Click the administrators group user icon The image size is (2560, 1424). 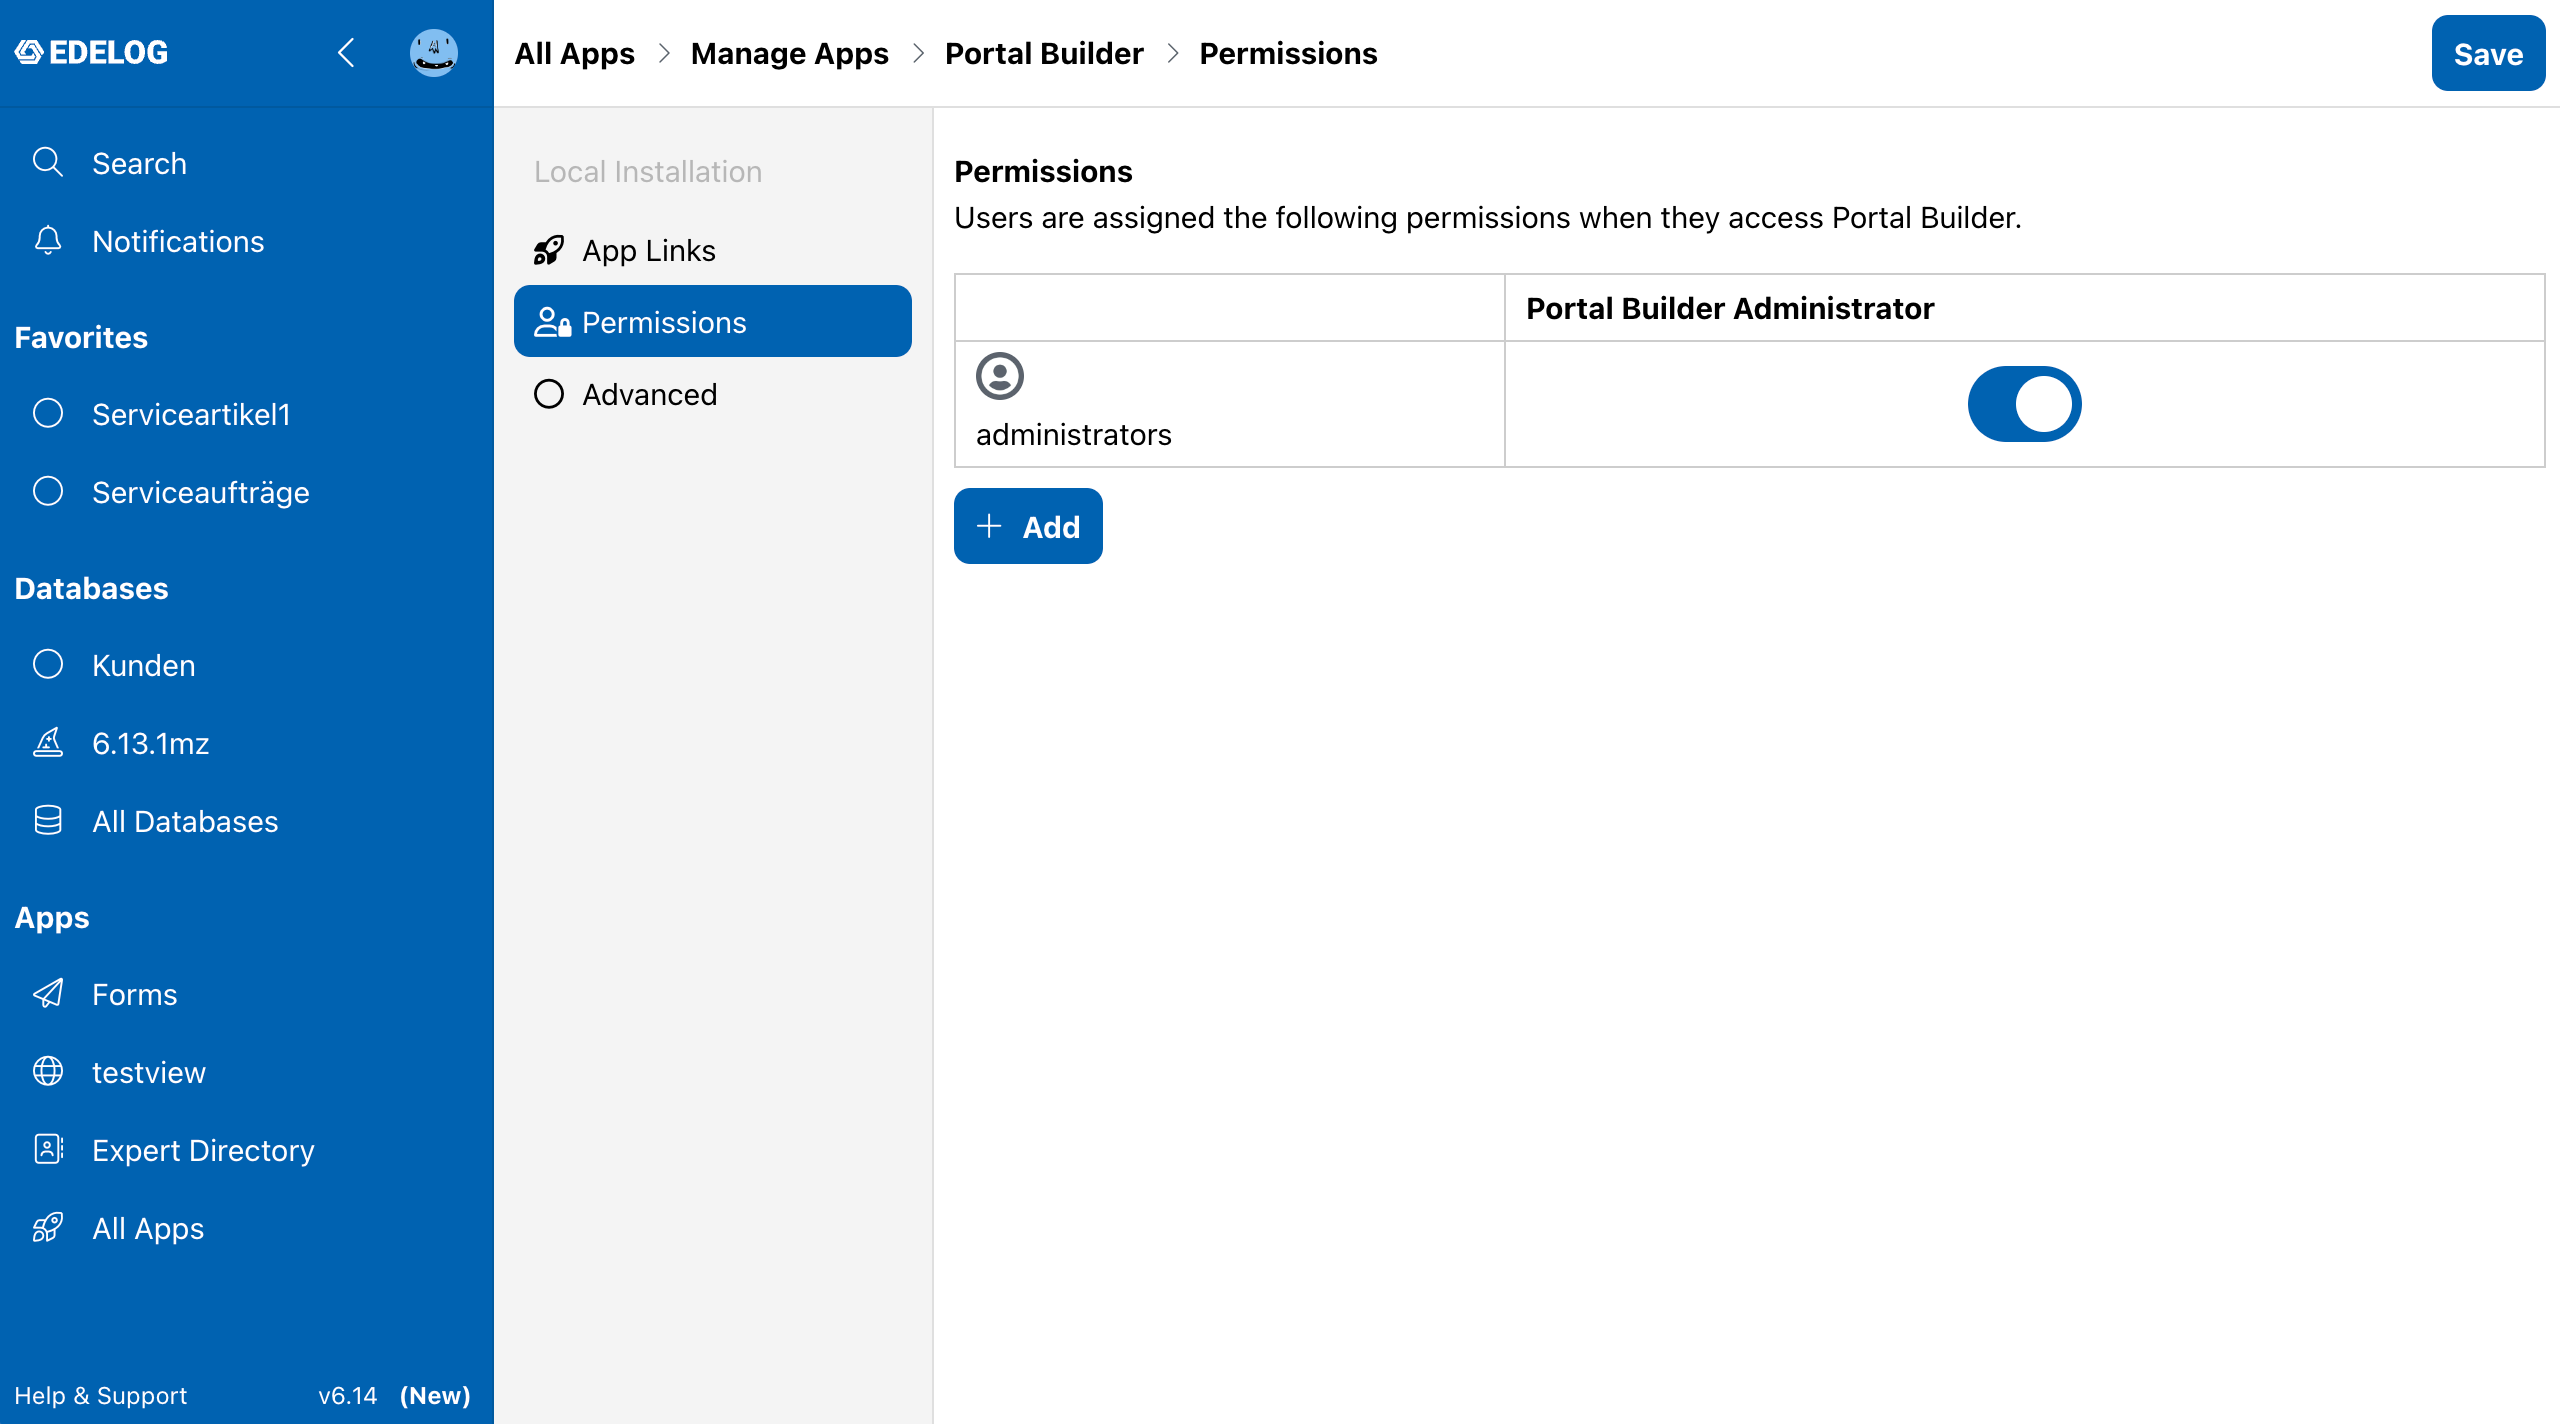click(x=999, y=376)
